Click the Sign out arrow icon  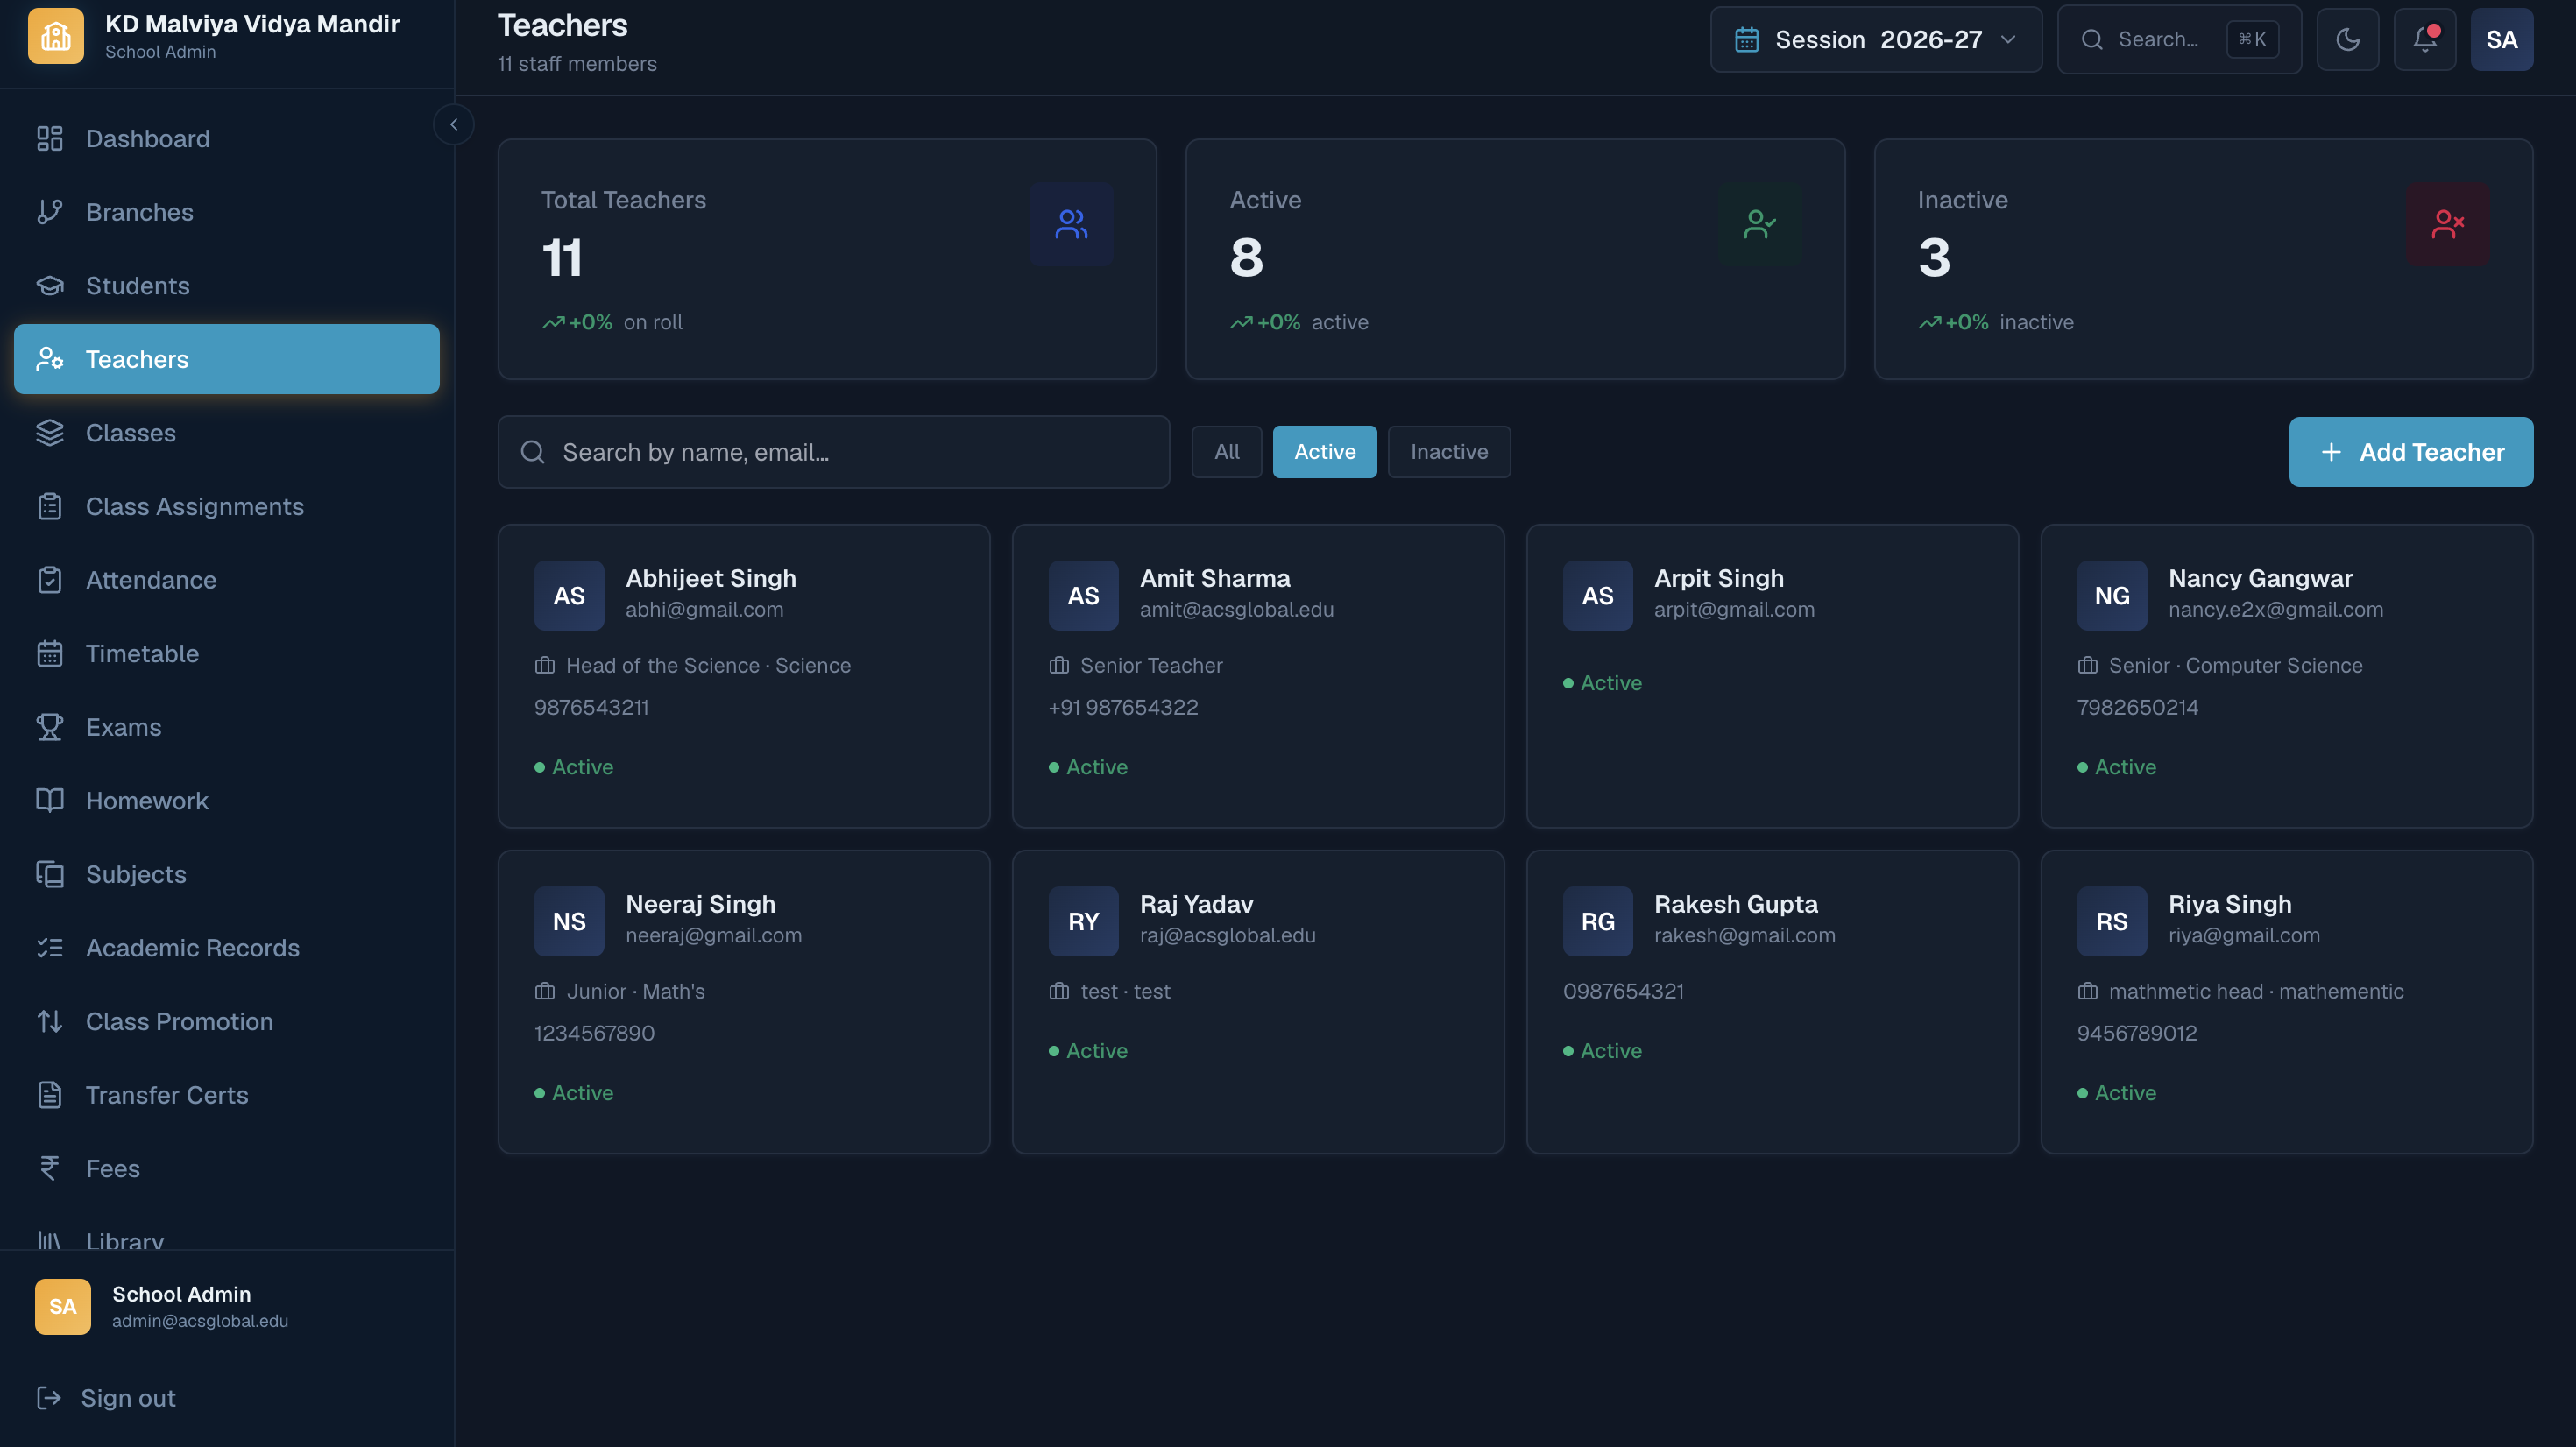tap(49, 1398)
